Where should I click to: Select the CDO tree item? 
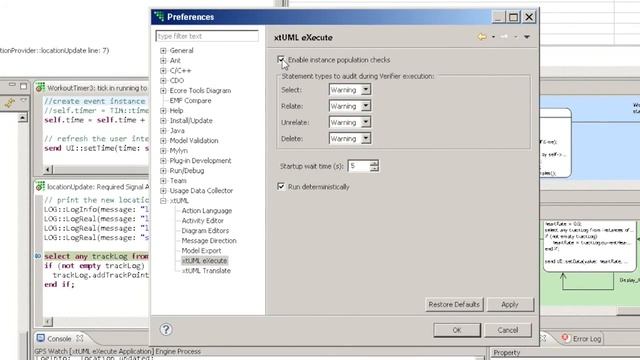pyautogui.click(x=177, y=80)
